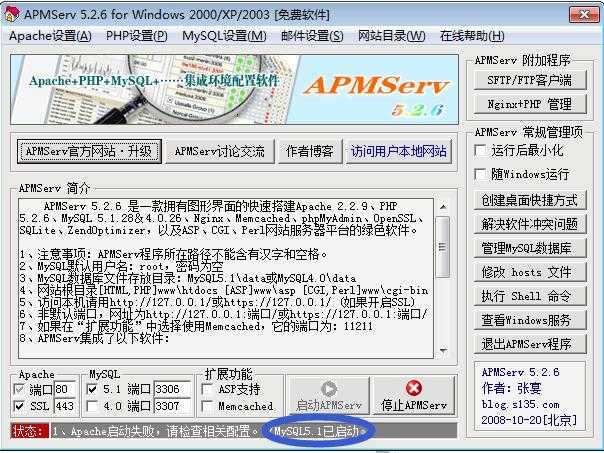Click 解决软件冲突问题 button
This screenshot has width=604, height=453.
(530, 224)
